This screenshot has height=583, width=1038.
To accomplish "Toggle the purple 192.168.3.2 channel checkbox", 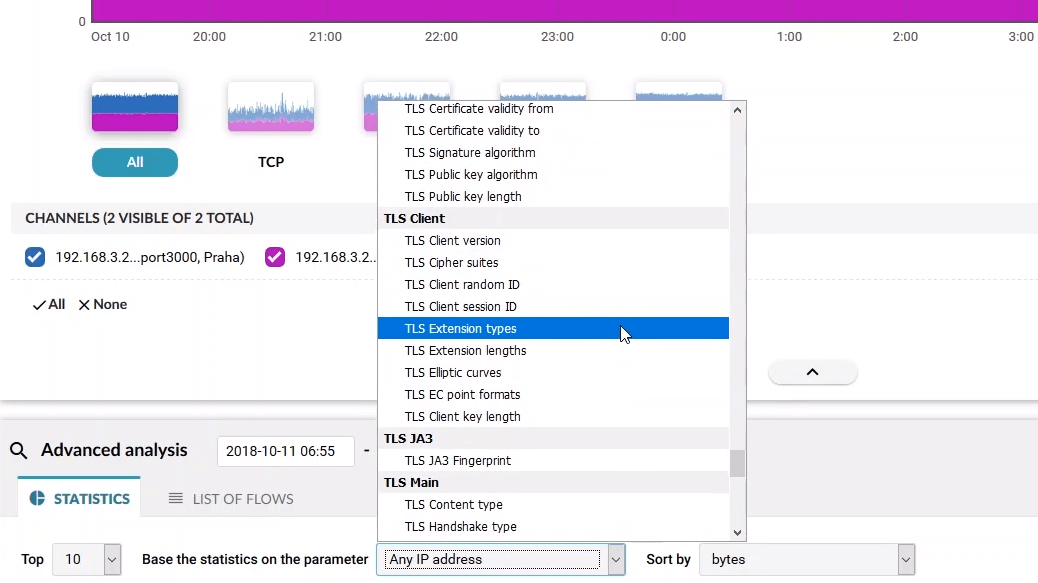I will point(275,258).
